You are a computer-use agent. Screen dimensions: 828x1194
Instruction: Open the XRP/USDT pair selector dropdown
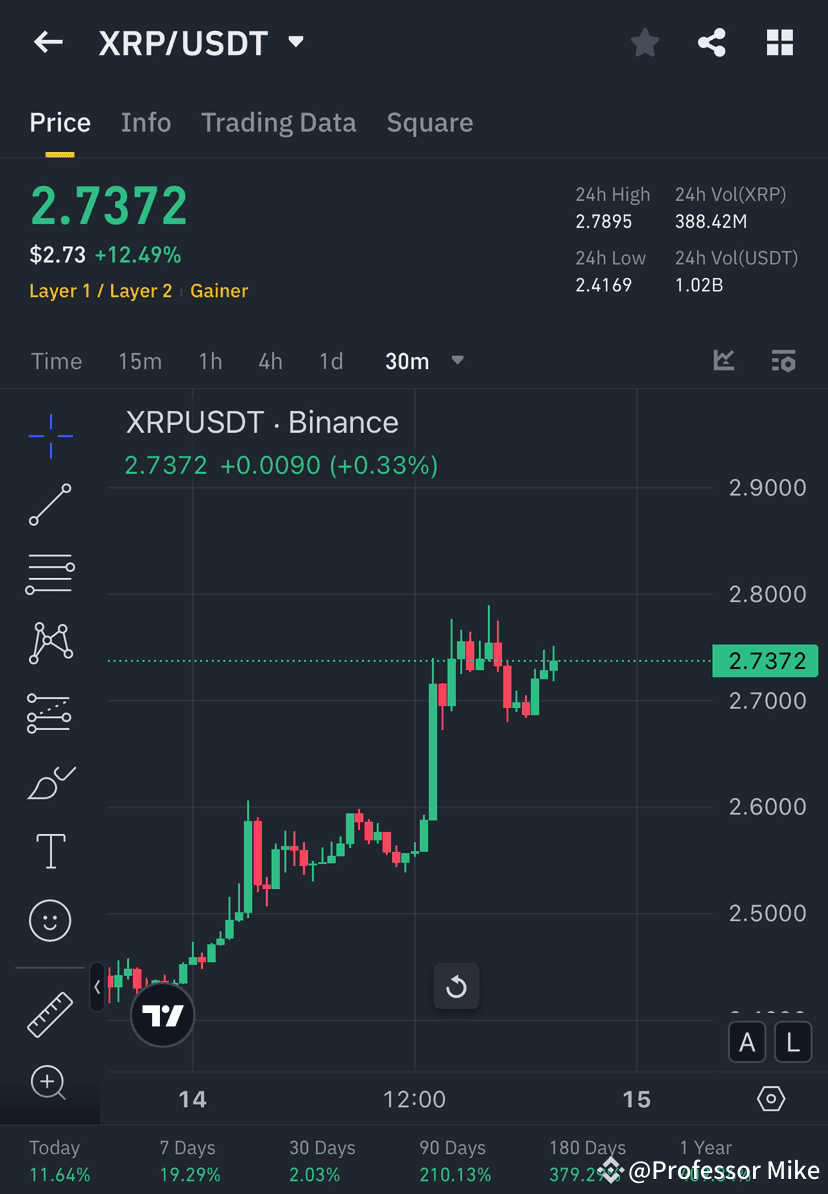[x=295, y=42]
